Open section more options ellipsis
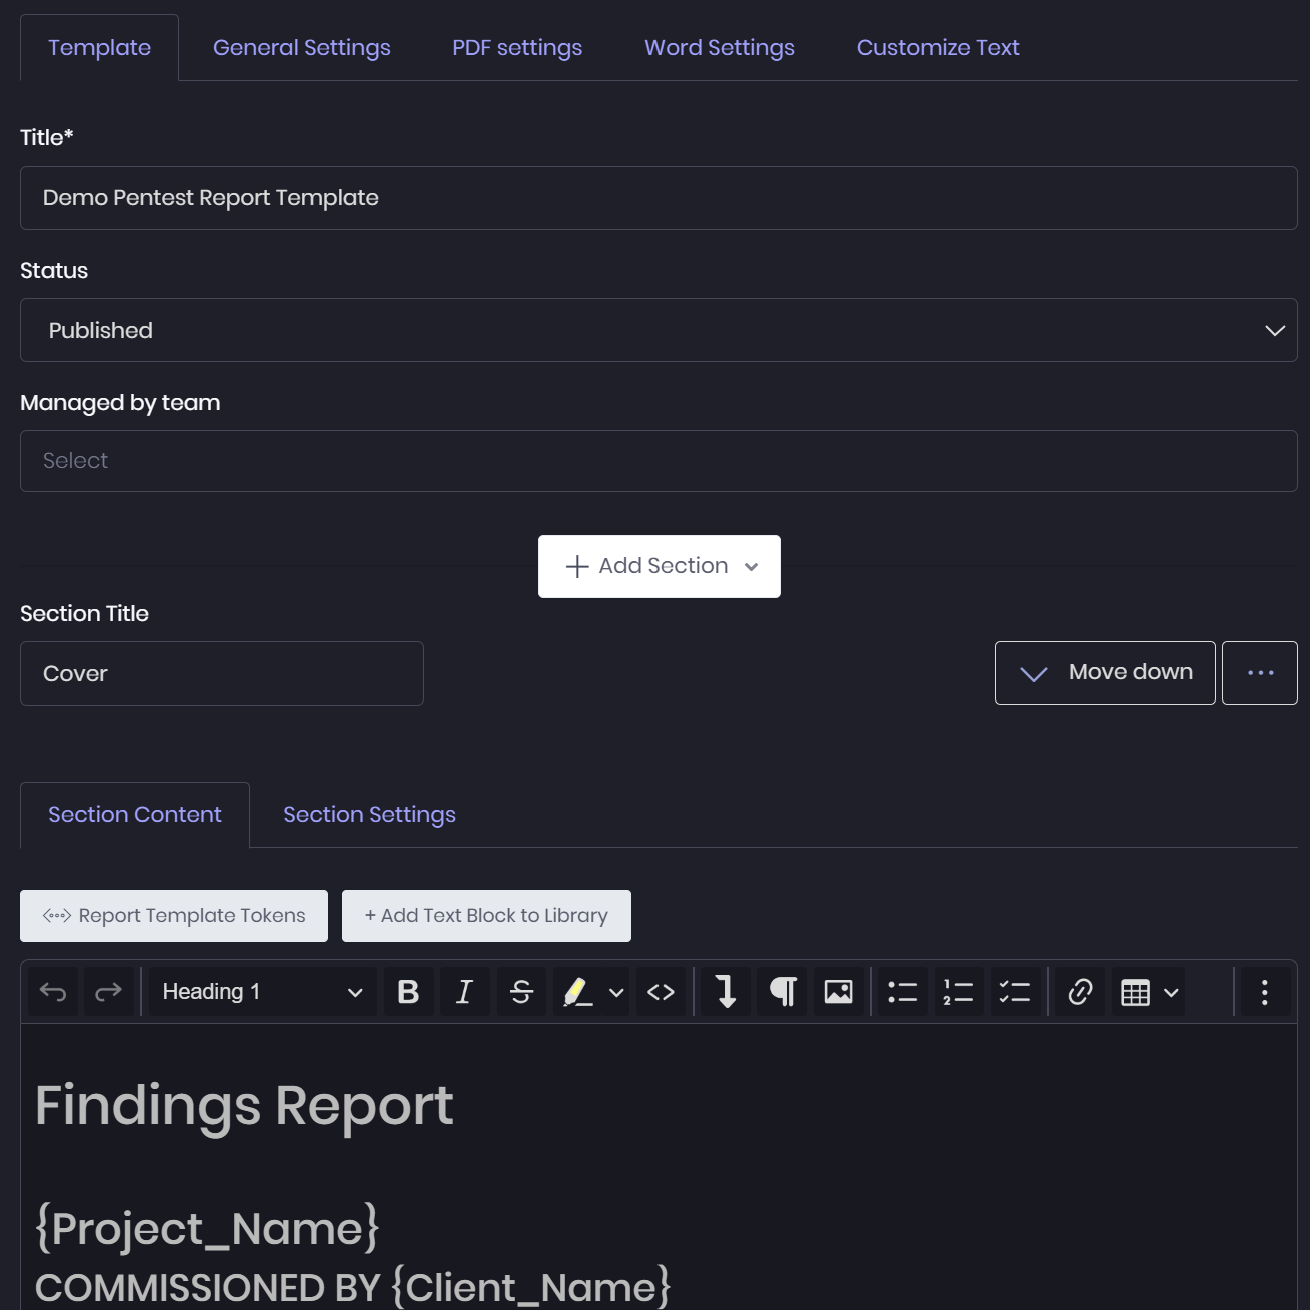Viewport: 1310px width, 1310px height. pos(1260,673)
